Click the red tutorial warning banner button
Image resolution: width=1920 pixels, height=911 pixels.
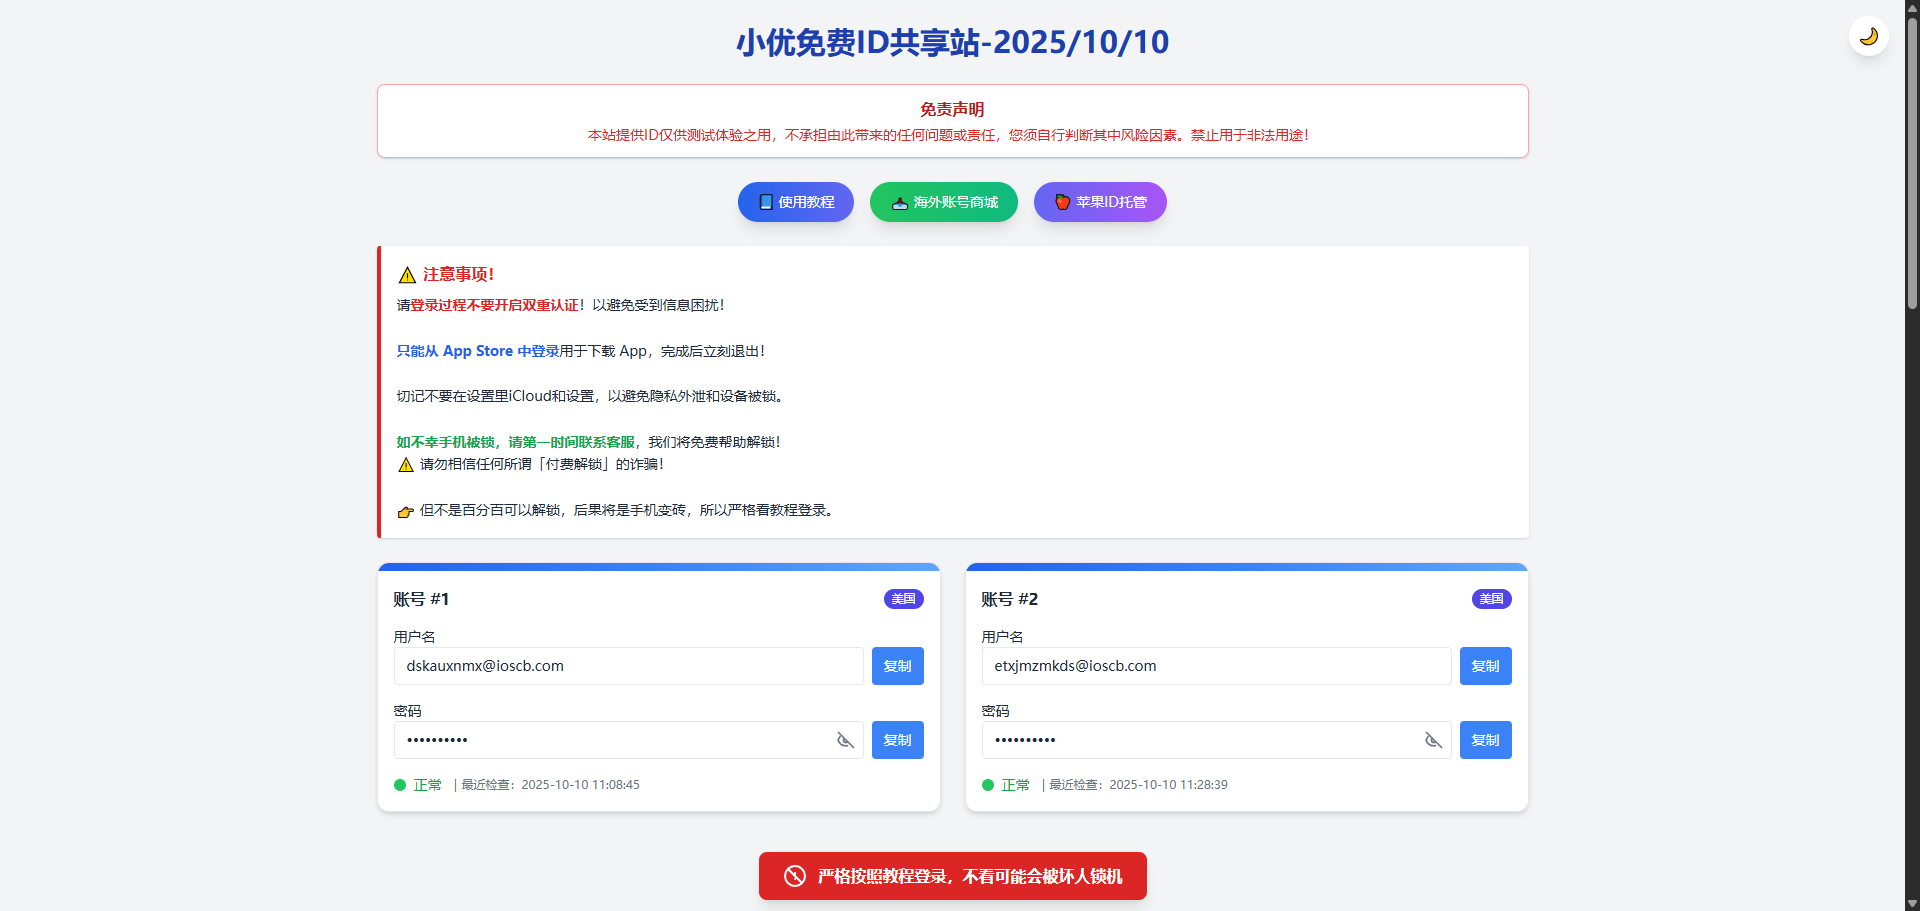tap(952, 876)
